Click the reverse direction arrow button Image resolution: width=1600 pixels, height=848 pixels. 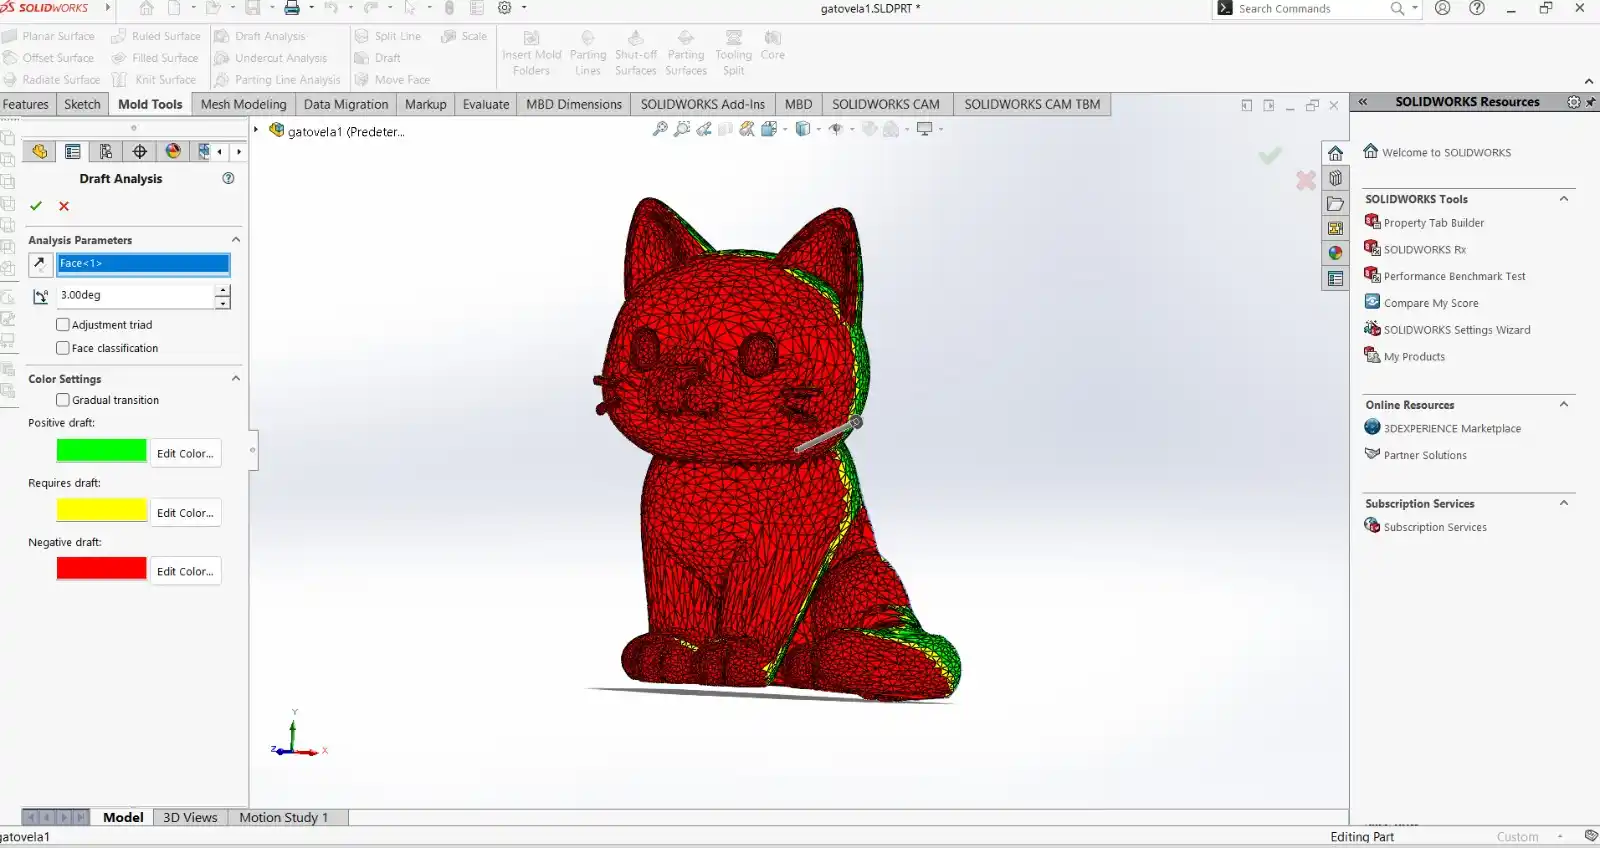(x=40, y=264)
